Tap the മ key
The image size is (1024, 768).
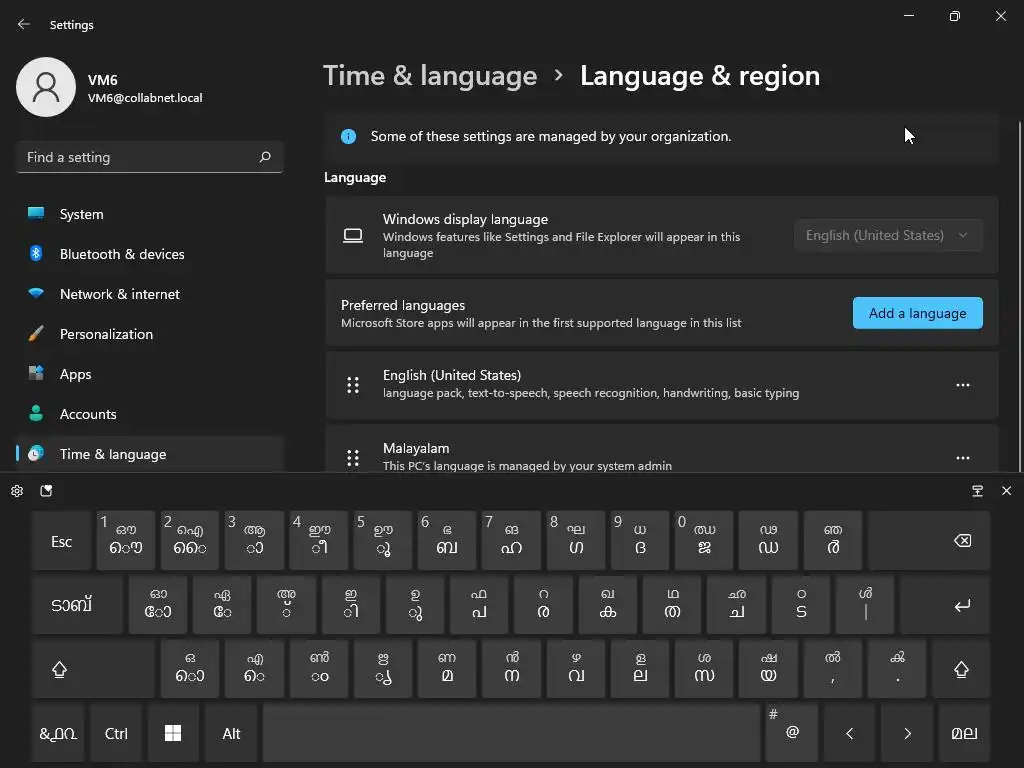tap(447, 669)
